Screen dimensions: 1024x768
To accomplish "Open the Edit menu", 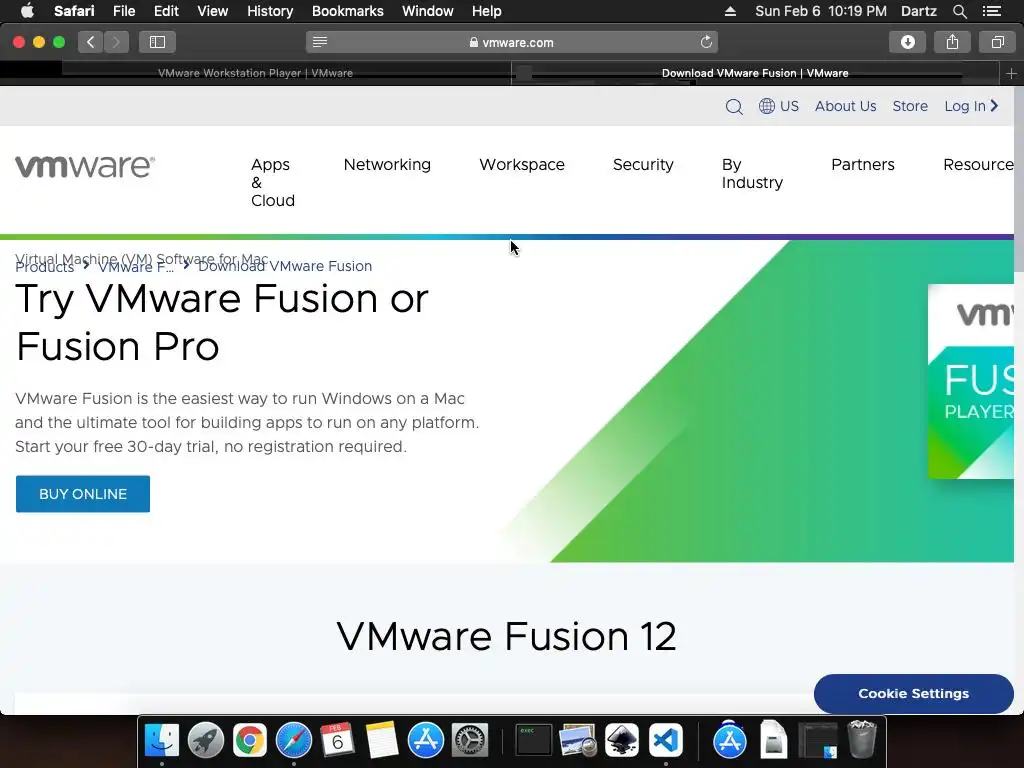I will click(166, 11).
